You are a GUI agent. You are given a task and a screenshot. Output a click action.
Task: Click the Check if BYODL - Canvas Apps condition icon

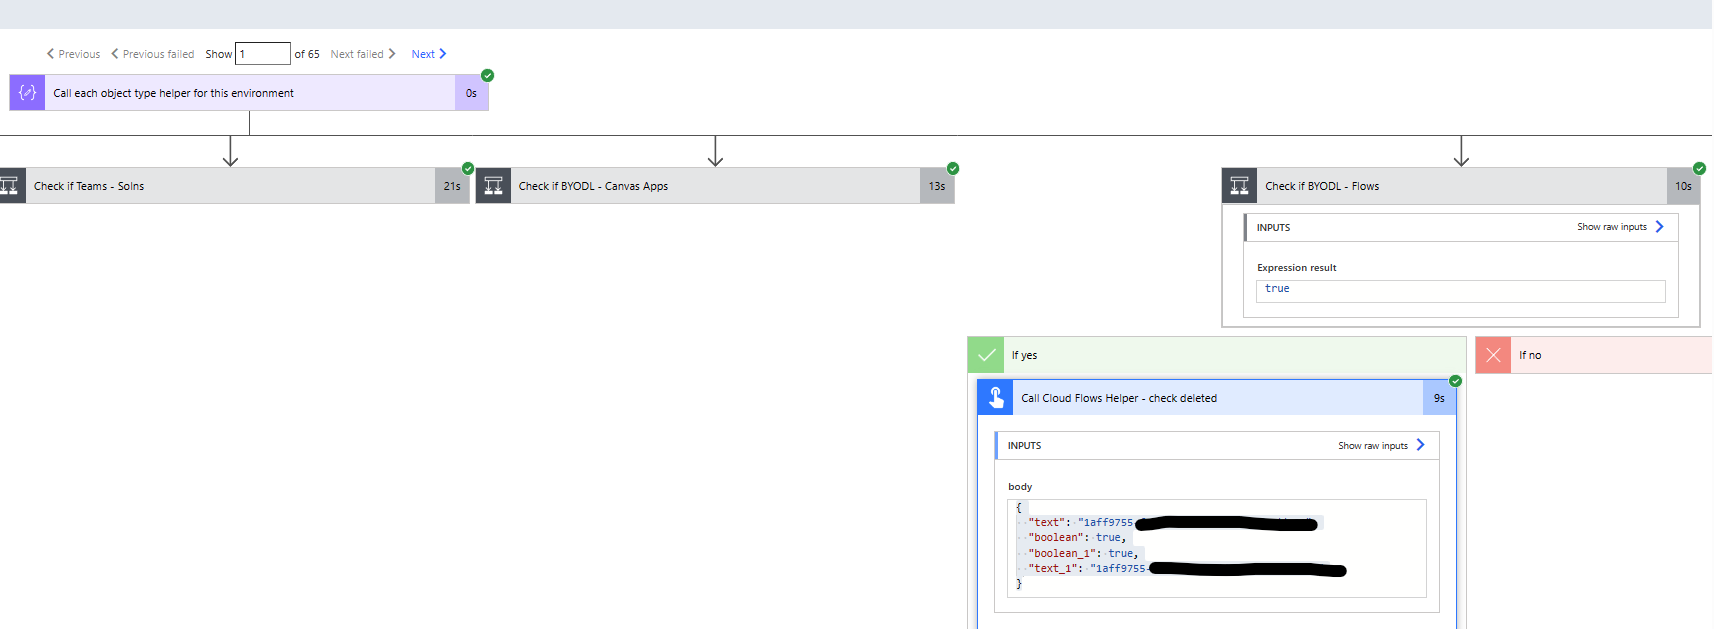493,186
